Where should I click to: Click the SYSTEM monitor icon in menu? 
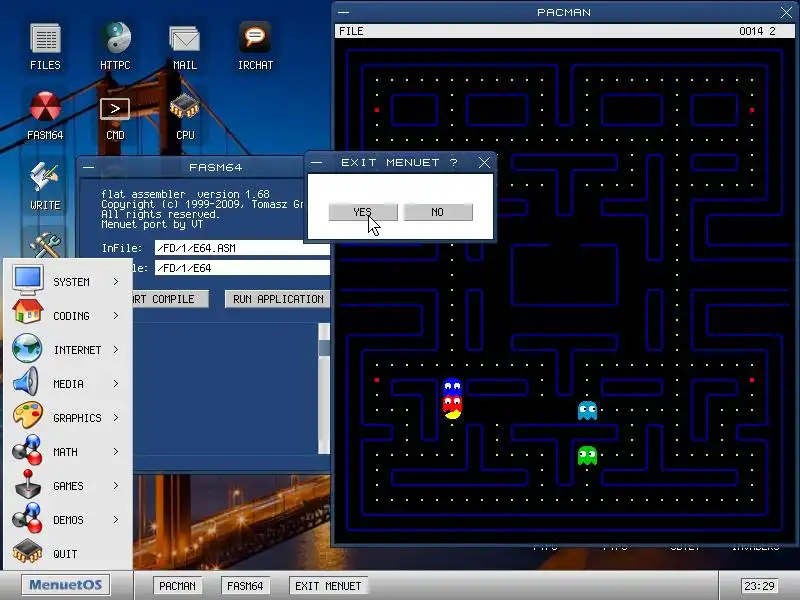pyautogui.click(x=28, y=280)
